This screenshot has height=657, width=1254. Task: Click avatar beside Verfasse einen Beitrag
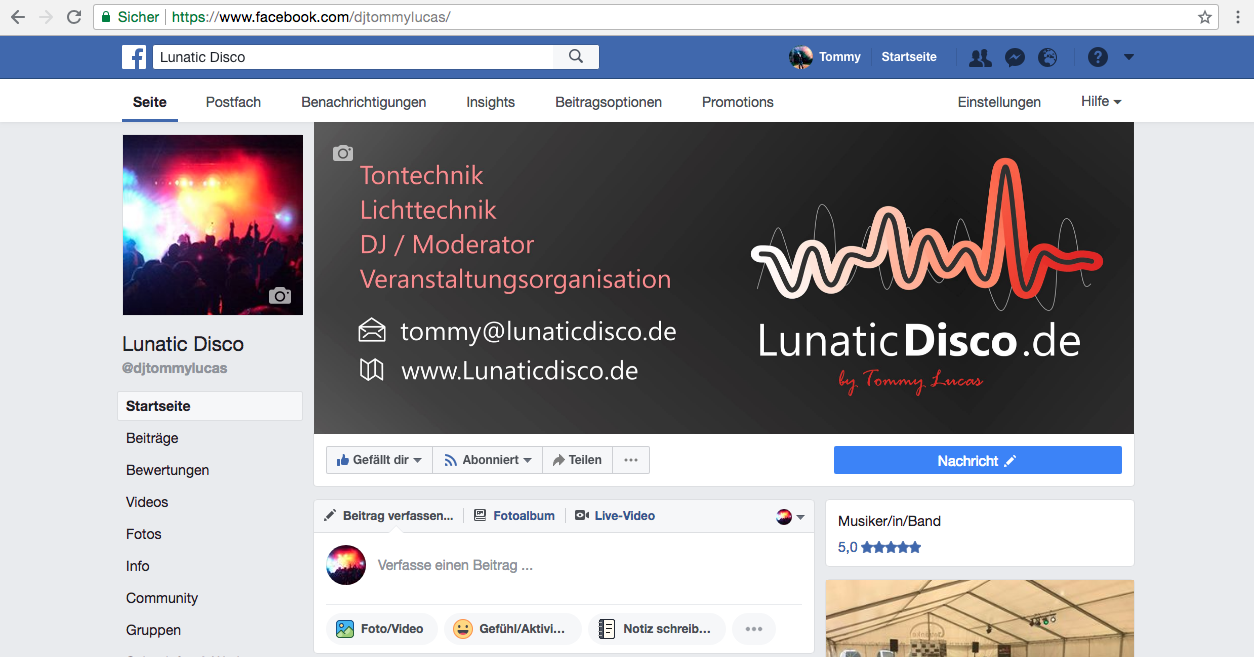click(346, 565)
